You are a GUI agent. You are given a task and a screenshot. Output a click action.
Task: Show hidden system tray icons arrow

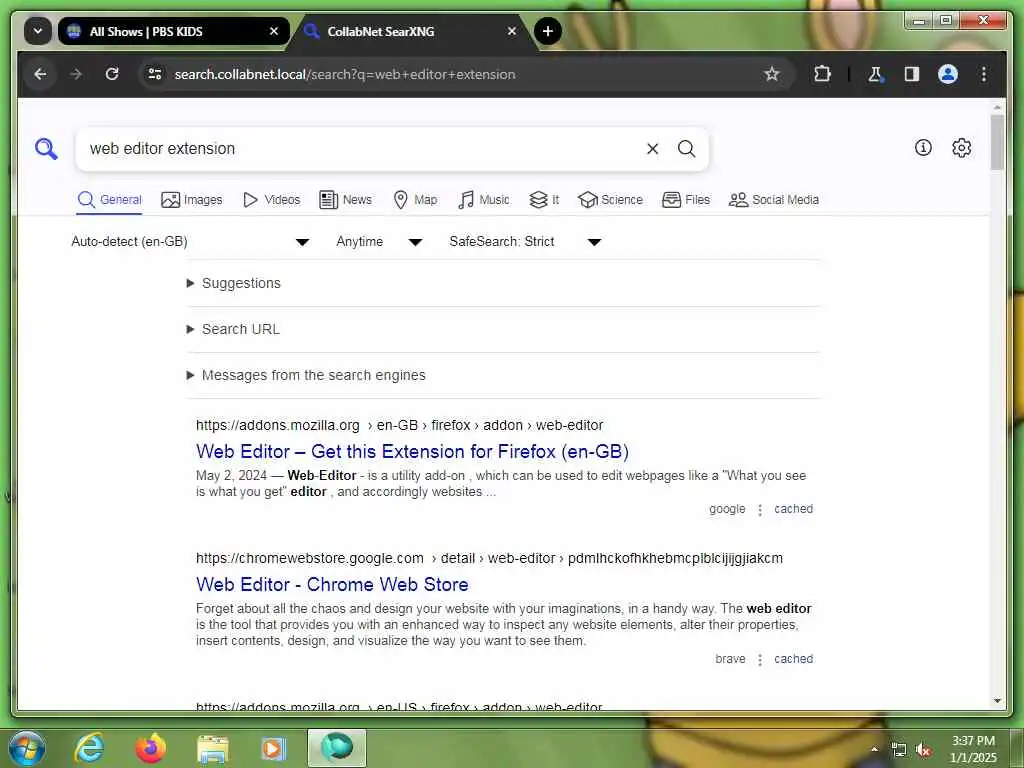(874, 749)
